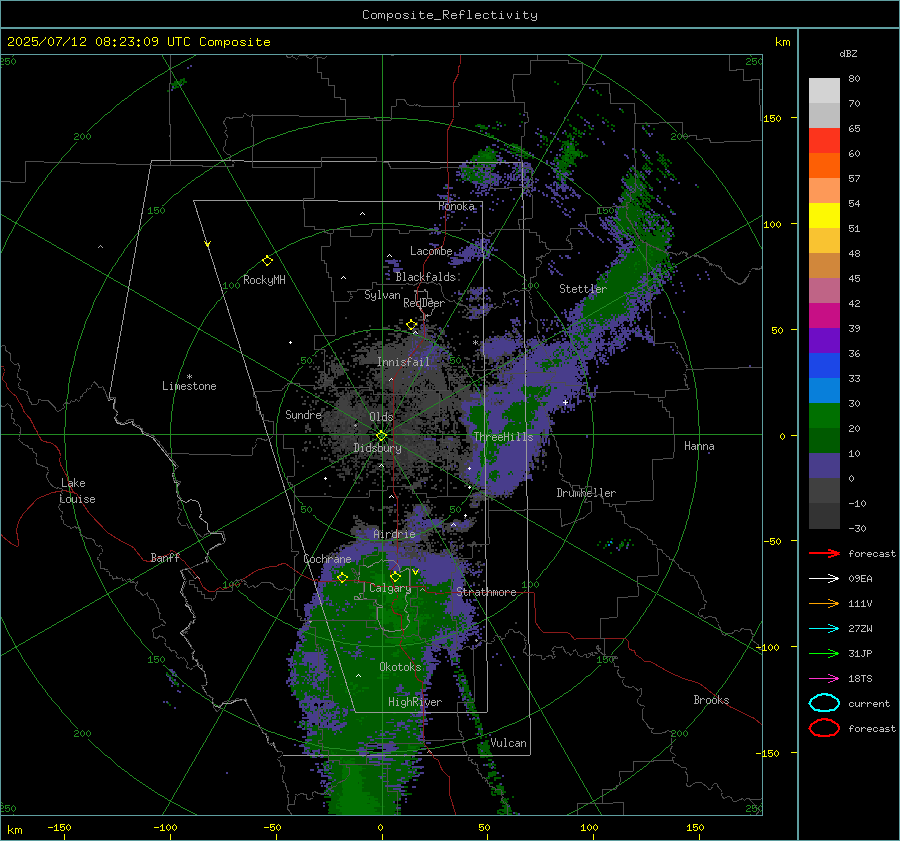Click the Limestone label on map
The image size is (900, 841).
[x=189, y=386]
